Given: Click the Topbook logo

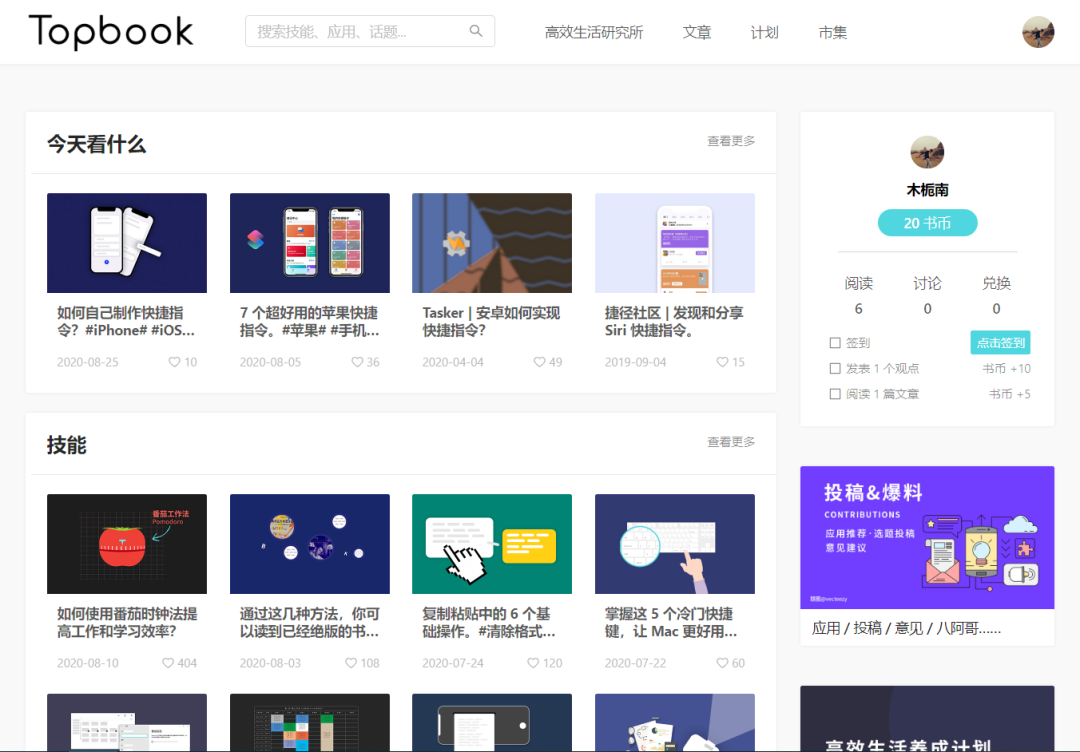Looking at the screenshot, I should click(x=110, y=31).
